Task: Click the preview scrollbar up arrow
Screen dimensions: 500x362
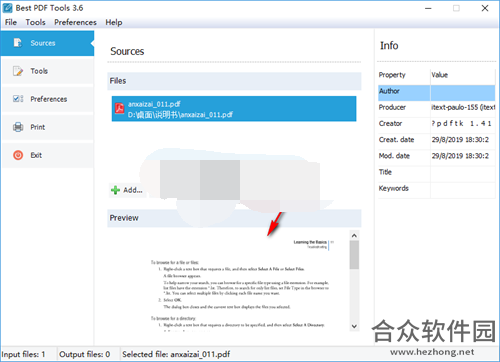Action: point(354,235)
